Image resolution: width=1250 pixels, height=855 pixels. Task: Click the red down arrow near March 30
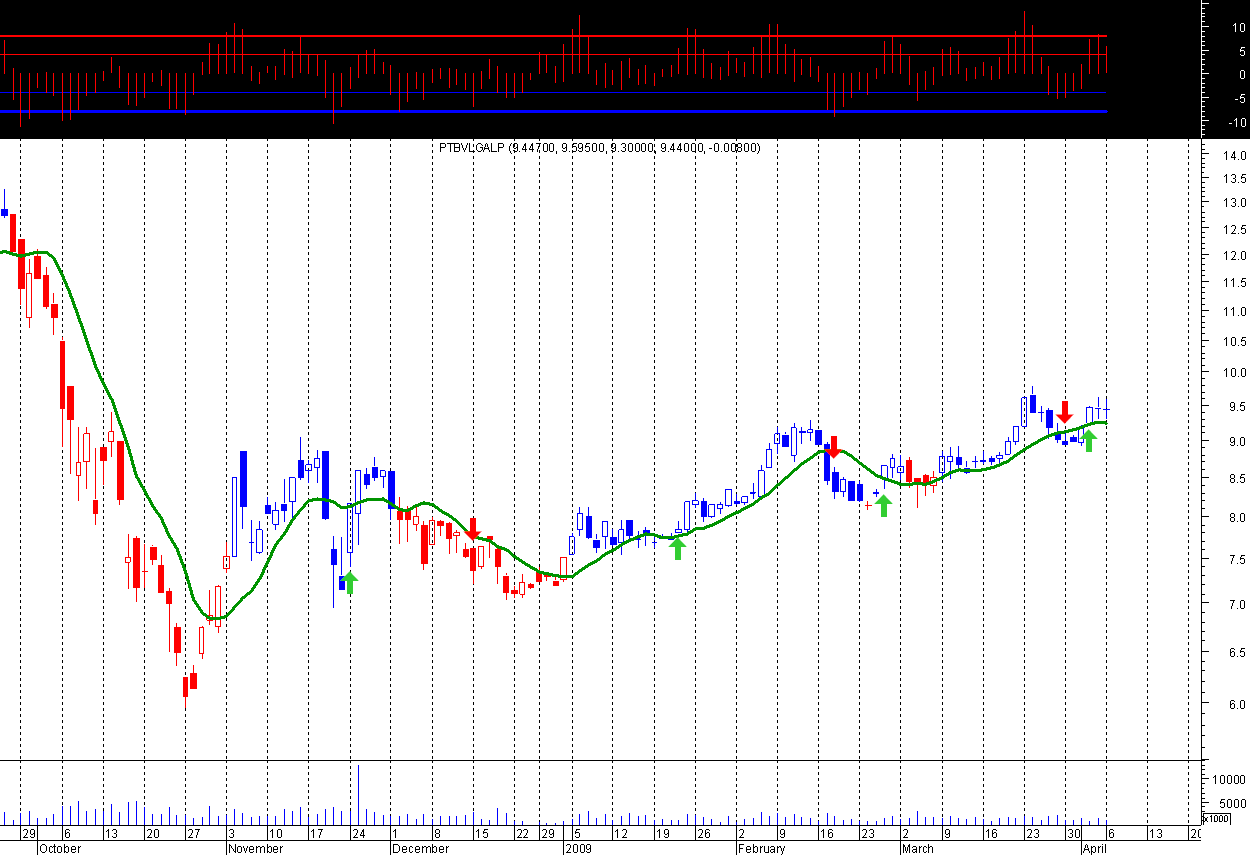coord(1065,411)
